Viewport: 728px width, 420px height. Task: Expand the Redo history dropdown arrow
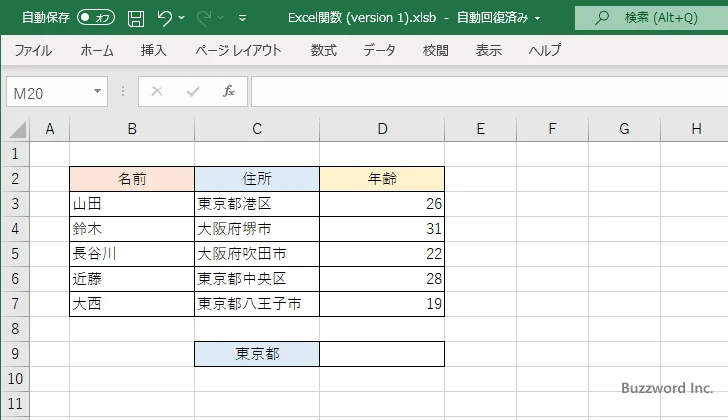coord(221,18)
